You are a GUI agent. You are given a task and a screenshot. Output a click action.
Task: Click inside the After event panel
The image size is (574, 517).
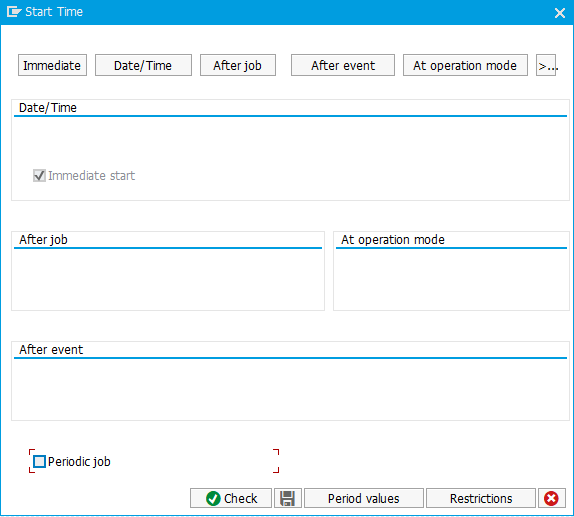tap(290, 389)
